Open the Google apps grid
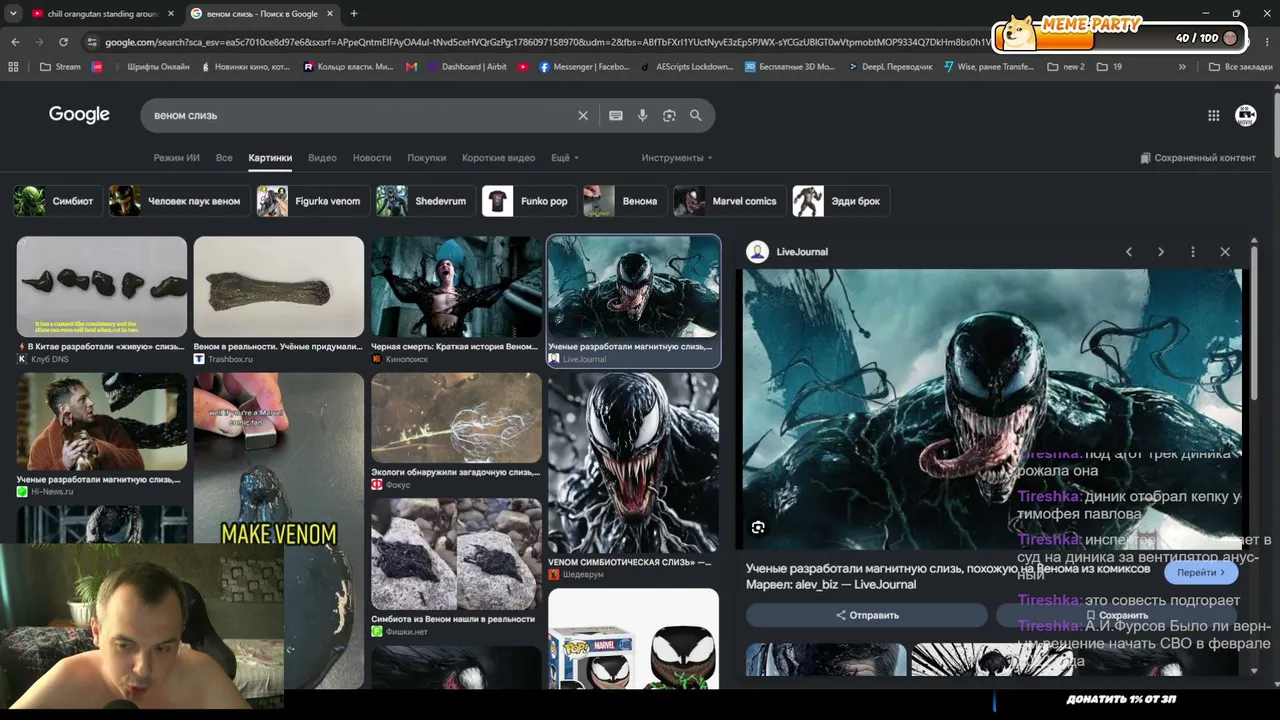The image size is (1280, 720). (1213, 115)
